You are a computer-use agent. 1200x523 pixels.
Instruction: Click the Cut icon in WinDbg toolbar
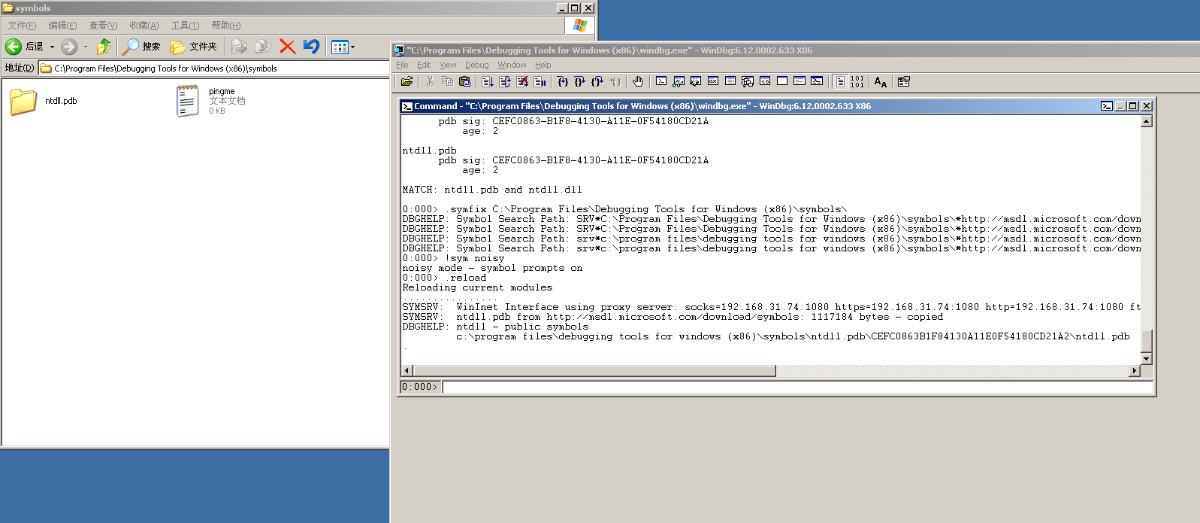[x=430, y=81]
